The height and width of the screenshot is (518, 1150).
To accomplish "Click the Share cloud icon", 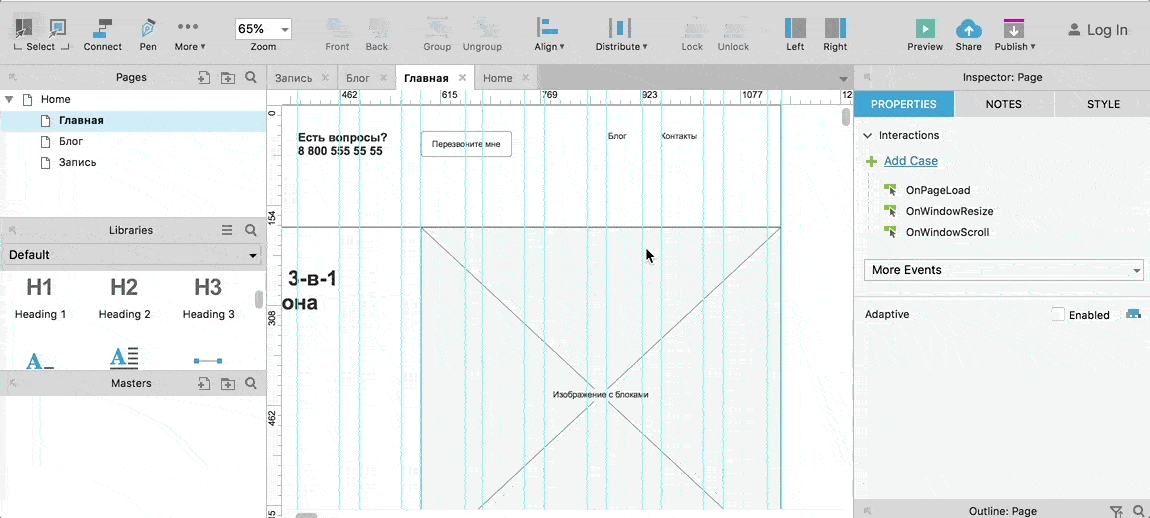I will click(x=968, y=29).
